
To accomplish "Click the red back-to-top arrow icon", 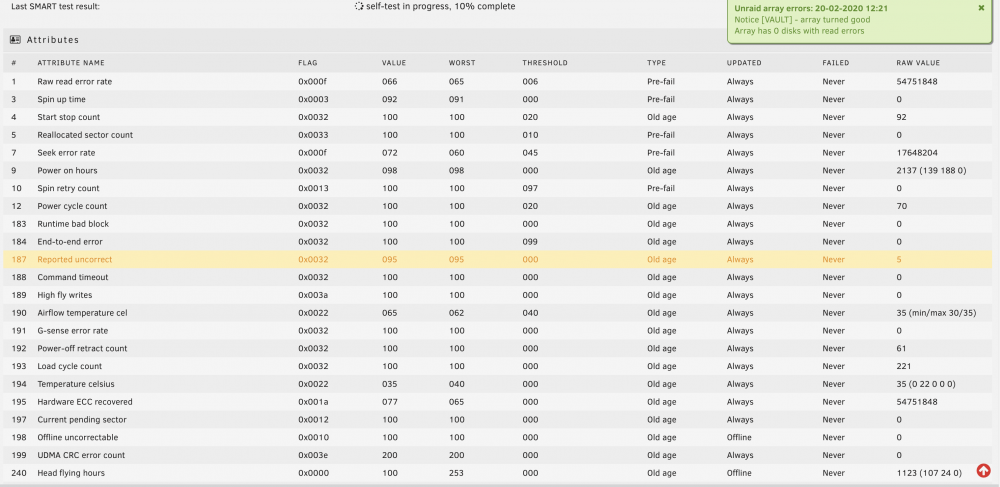I will [983, 470].
